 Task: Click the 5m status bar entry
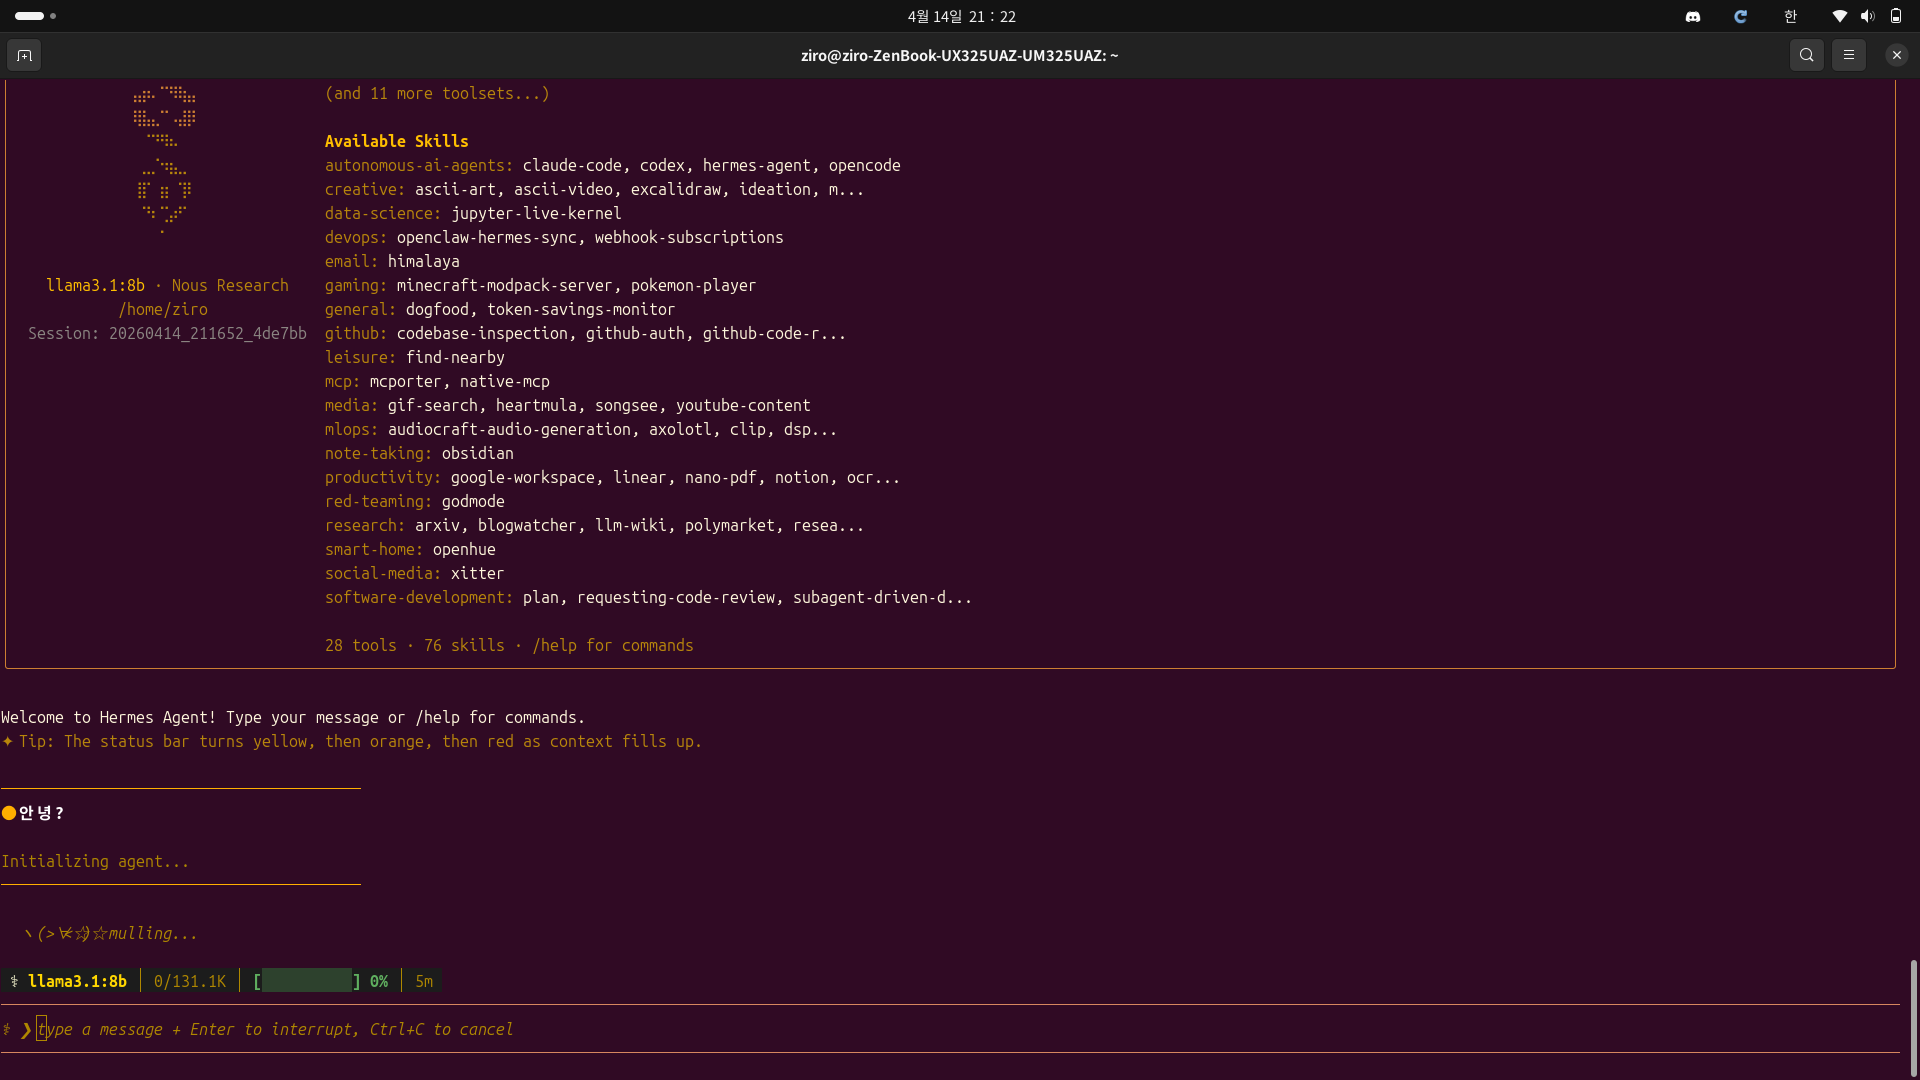click(x=424, y=981)
